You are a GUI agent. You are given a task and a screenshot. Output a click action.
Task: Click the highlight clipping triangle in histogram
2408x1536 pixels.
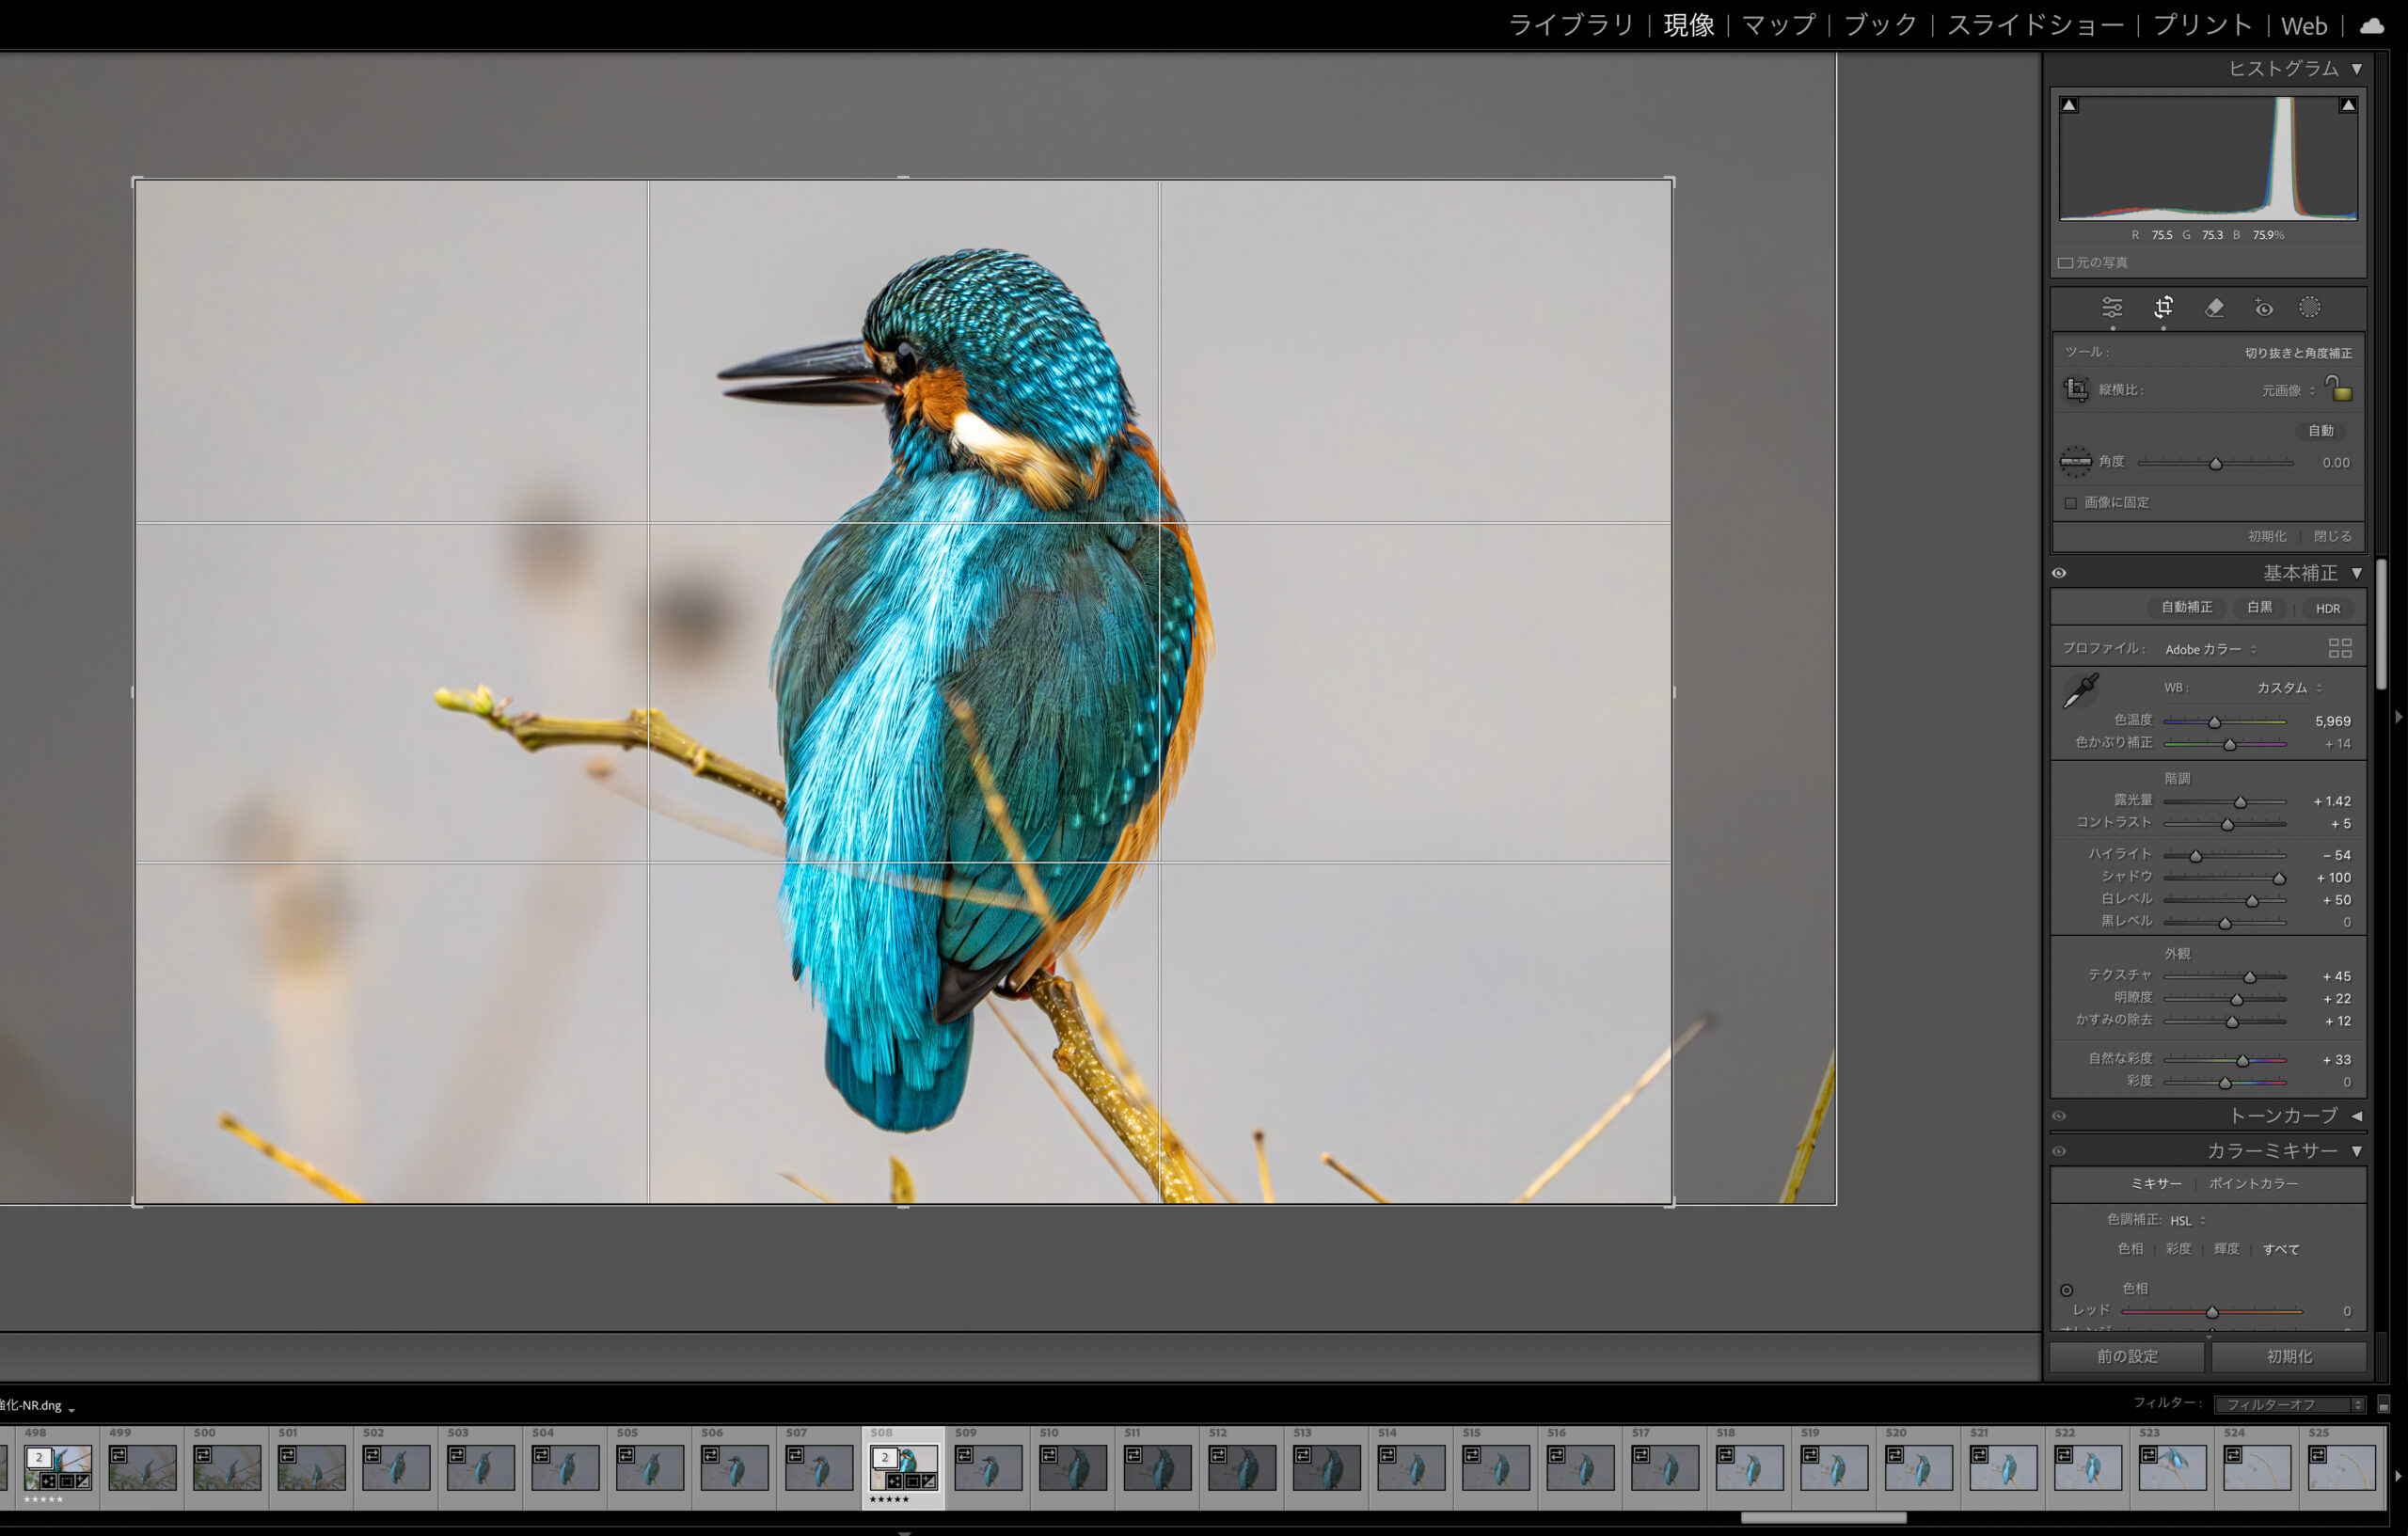pyautogui.click(x=2348, y=104)
